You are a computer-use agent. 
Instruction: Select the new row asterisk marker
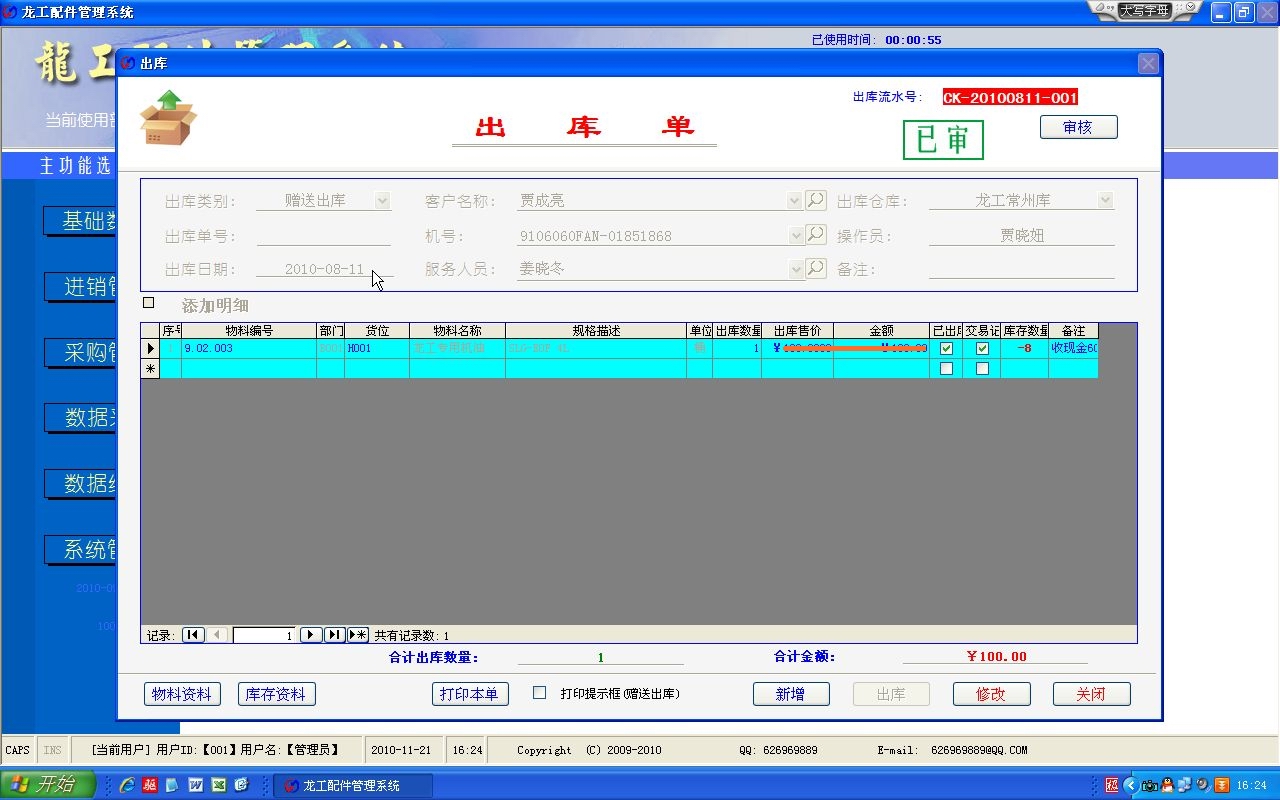click(151, 368)
